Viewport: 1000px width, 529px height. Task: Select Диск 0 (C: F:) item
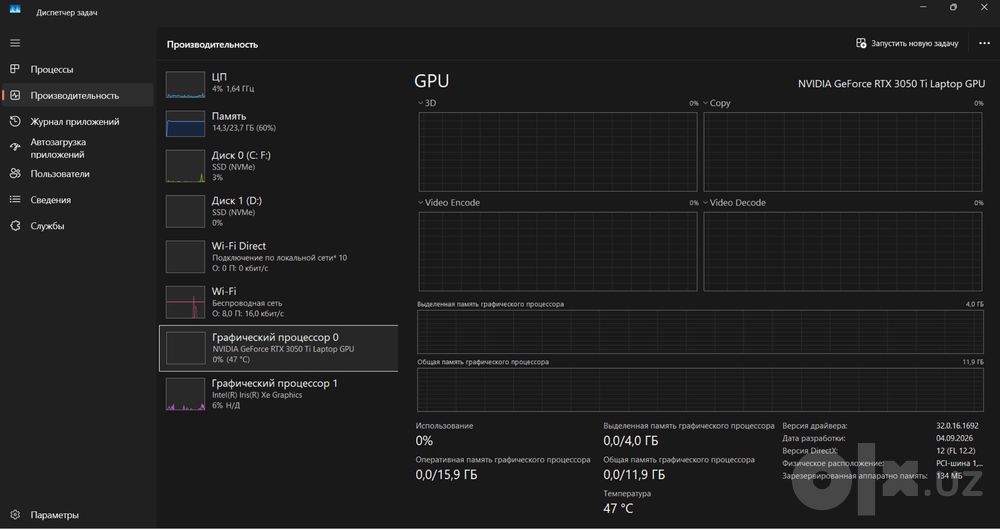pyautogui.click(x=278, y=166)
